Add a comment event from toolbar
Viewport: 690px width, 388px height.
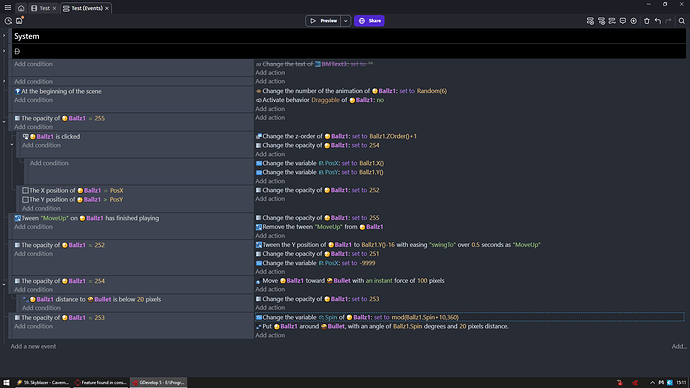click(x=623, y=21)
